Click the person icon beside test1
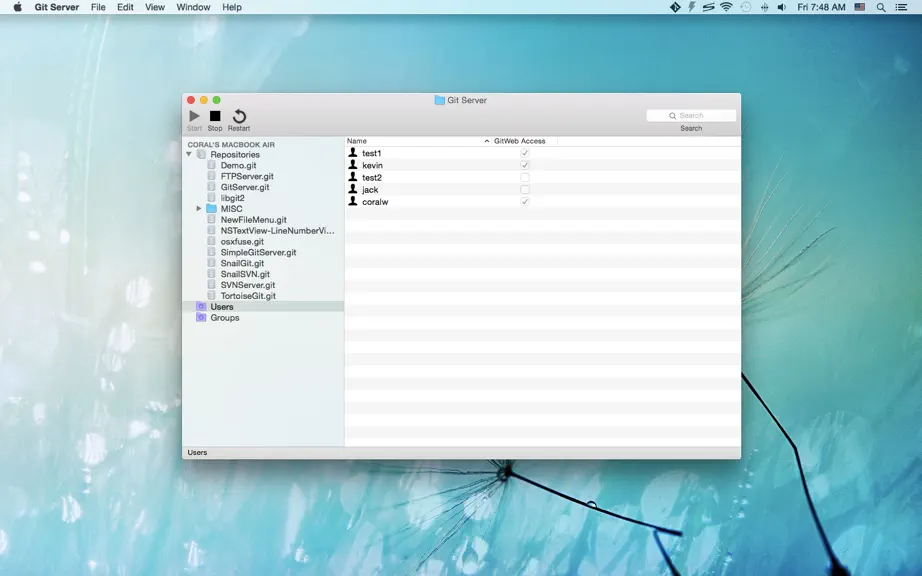 click(353, 152)
